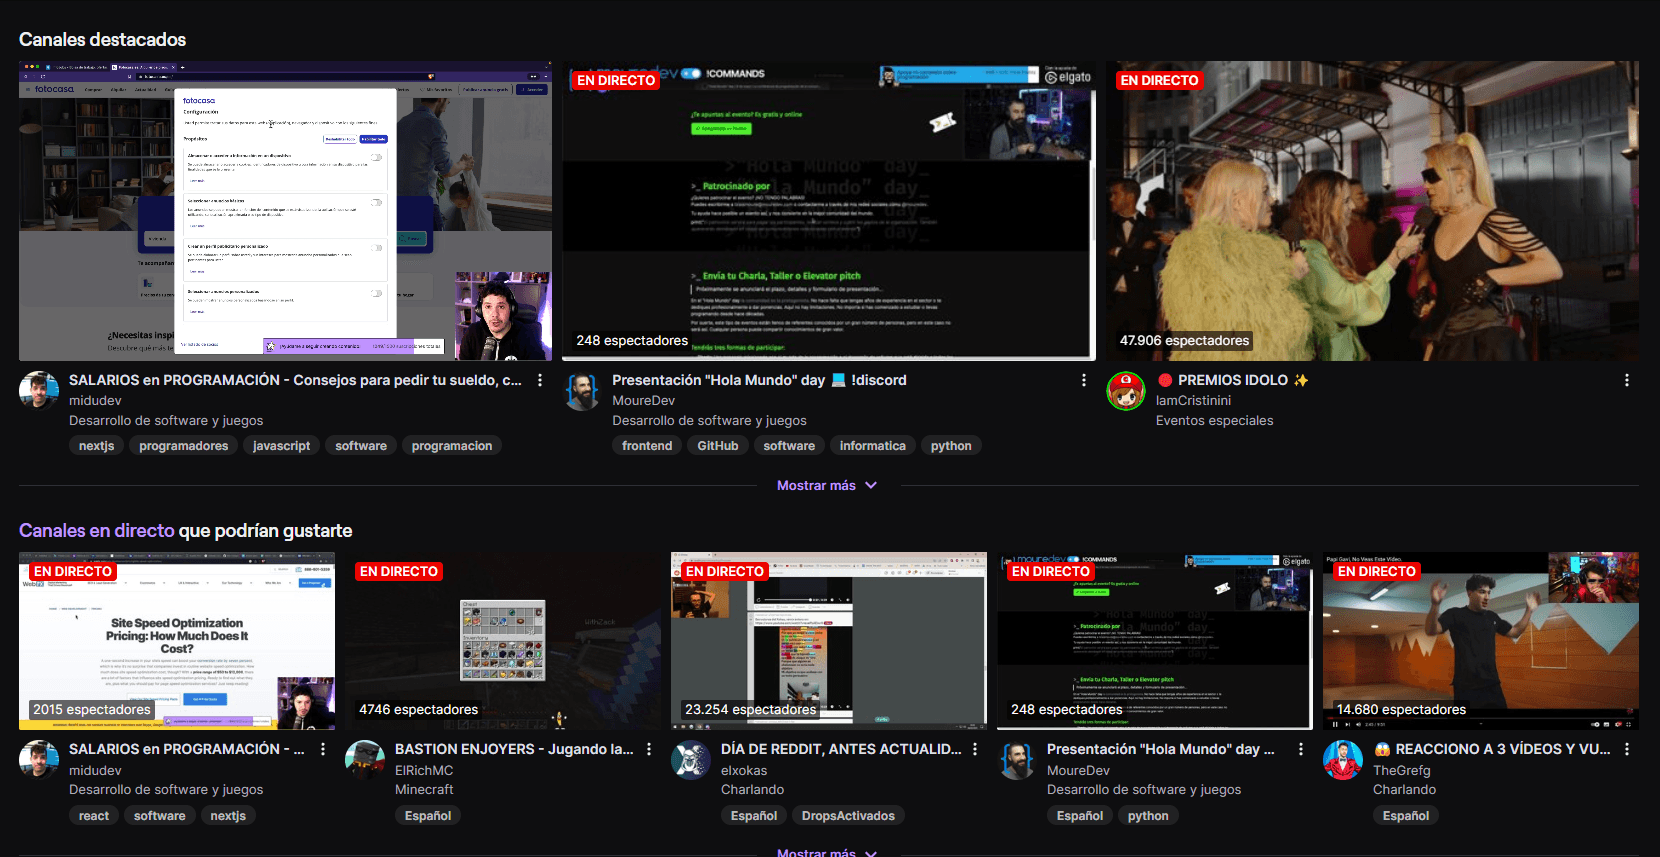Open Charlando category under elxokas
This screenshot has width=1660, height=857.
(x=752, y=790)
